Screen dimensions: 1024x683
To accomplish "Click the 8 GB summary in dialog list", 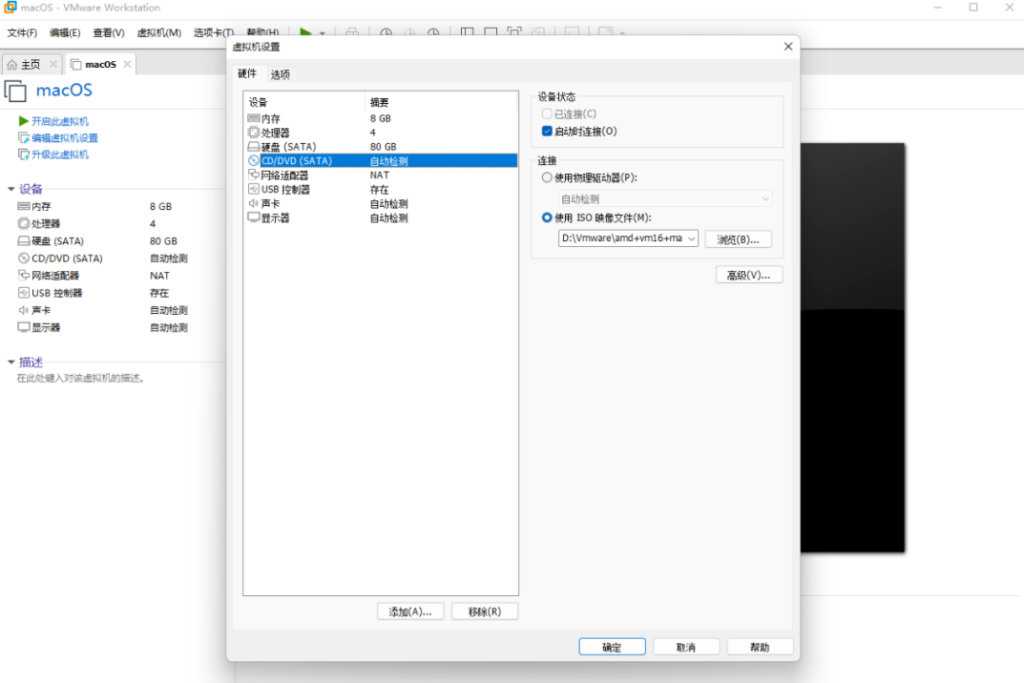I will click(380, 118).
